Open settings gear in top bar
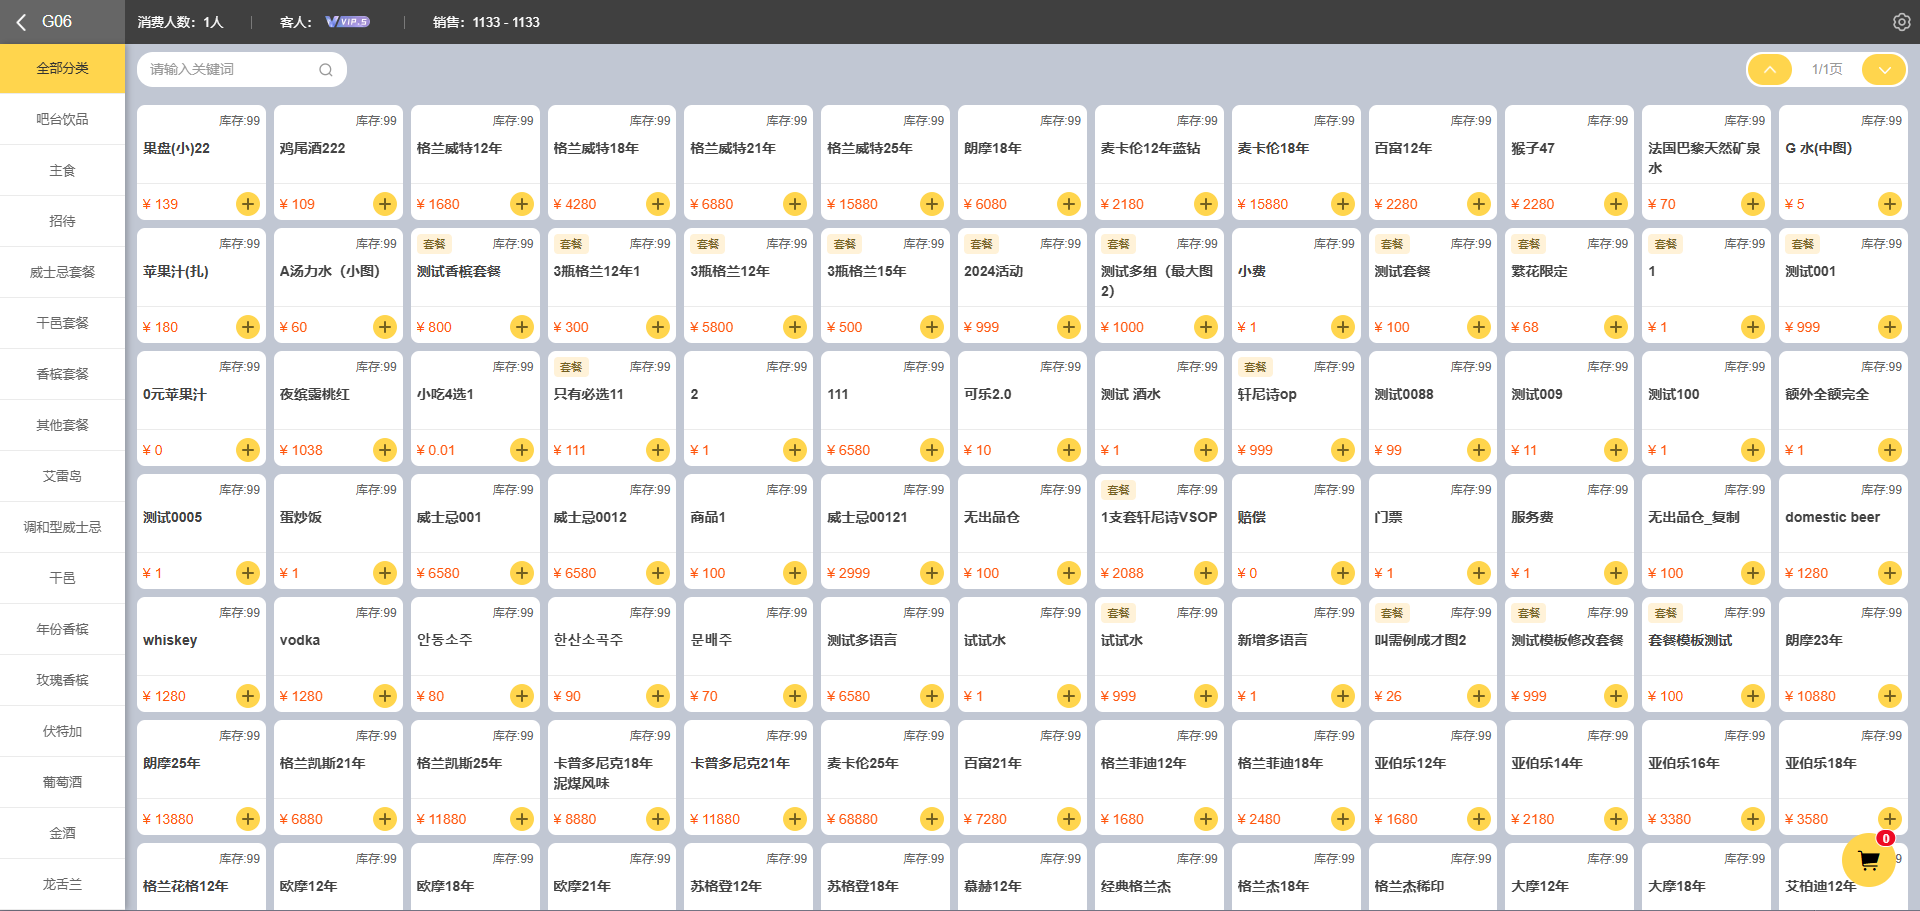 point(1901,22)
